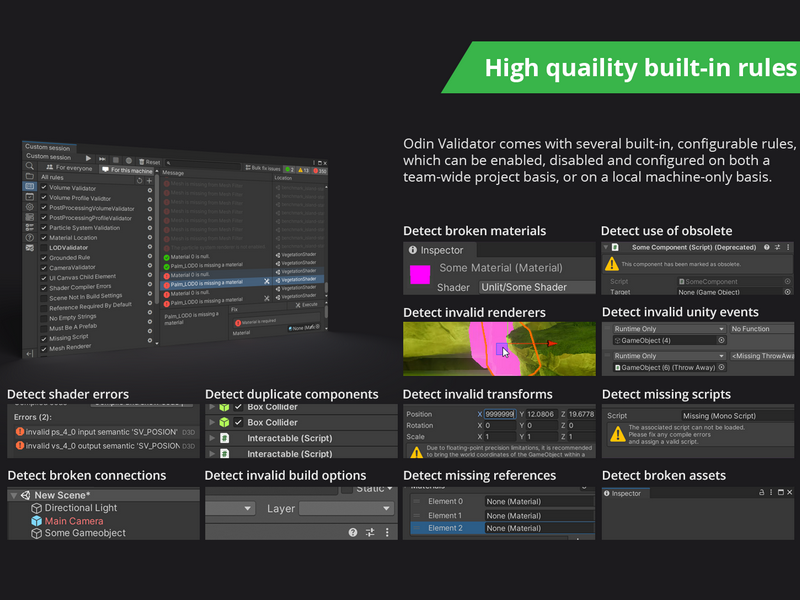Open the kebab menu on Some Component header
Screen dimensions: 800x600
pos(788,247)
